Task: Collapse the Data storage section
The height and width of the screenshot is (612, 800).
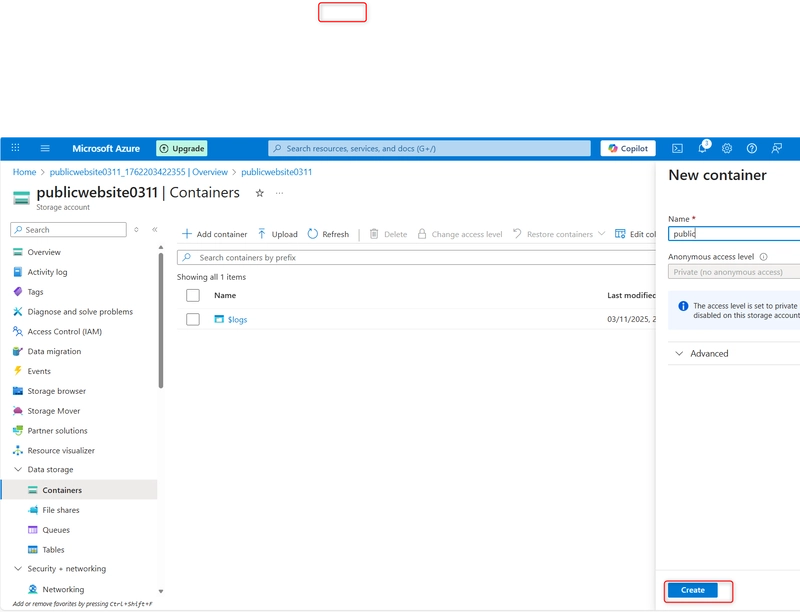Action: [x=18, y=470]
